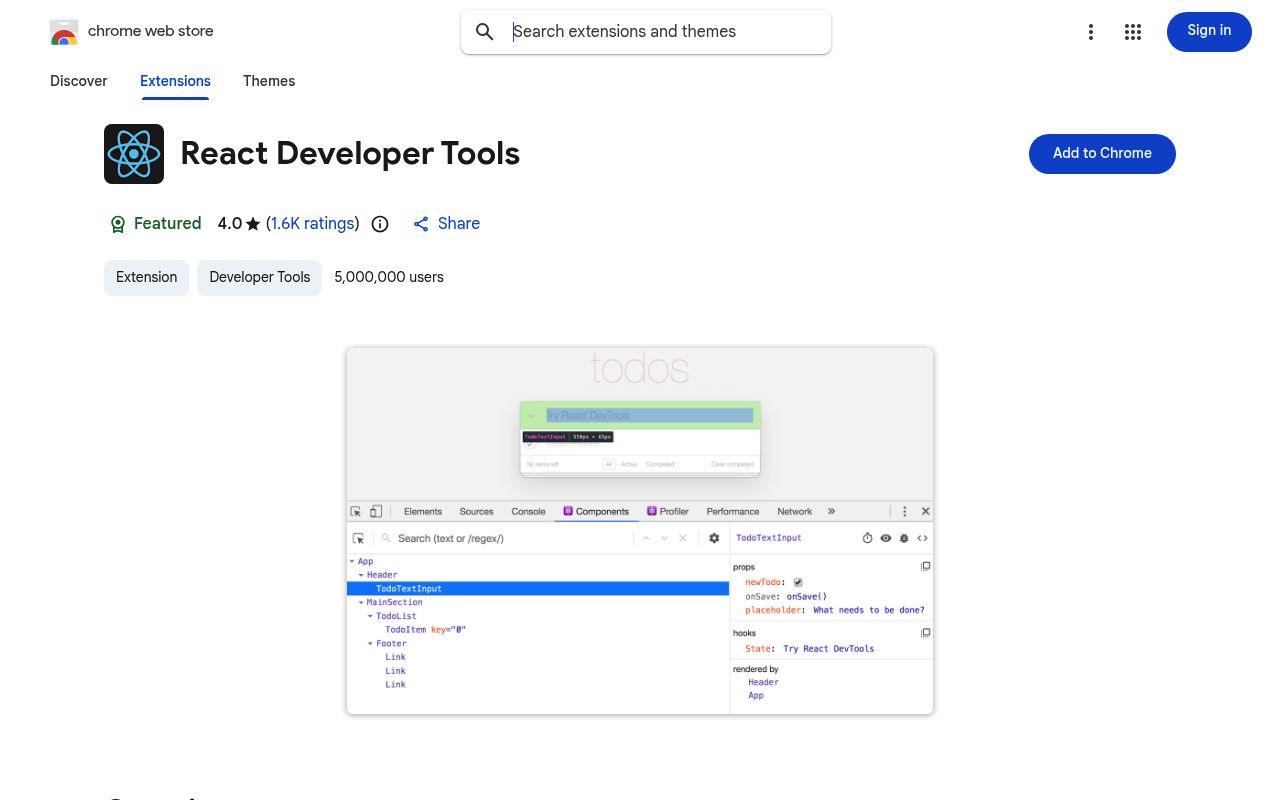Switch to the Themes tab
The width and height of the screenshot is (1280, 800).
[x=269, y=81]
